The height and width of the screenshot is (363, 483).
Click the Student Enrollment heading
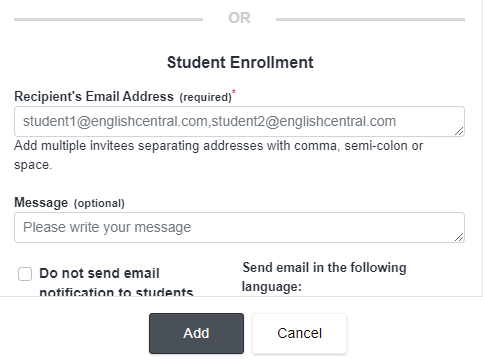[240, 63]
